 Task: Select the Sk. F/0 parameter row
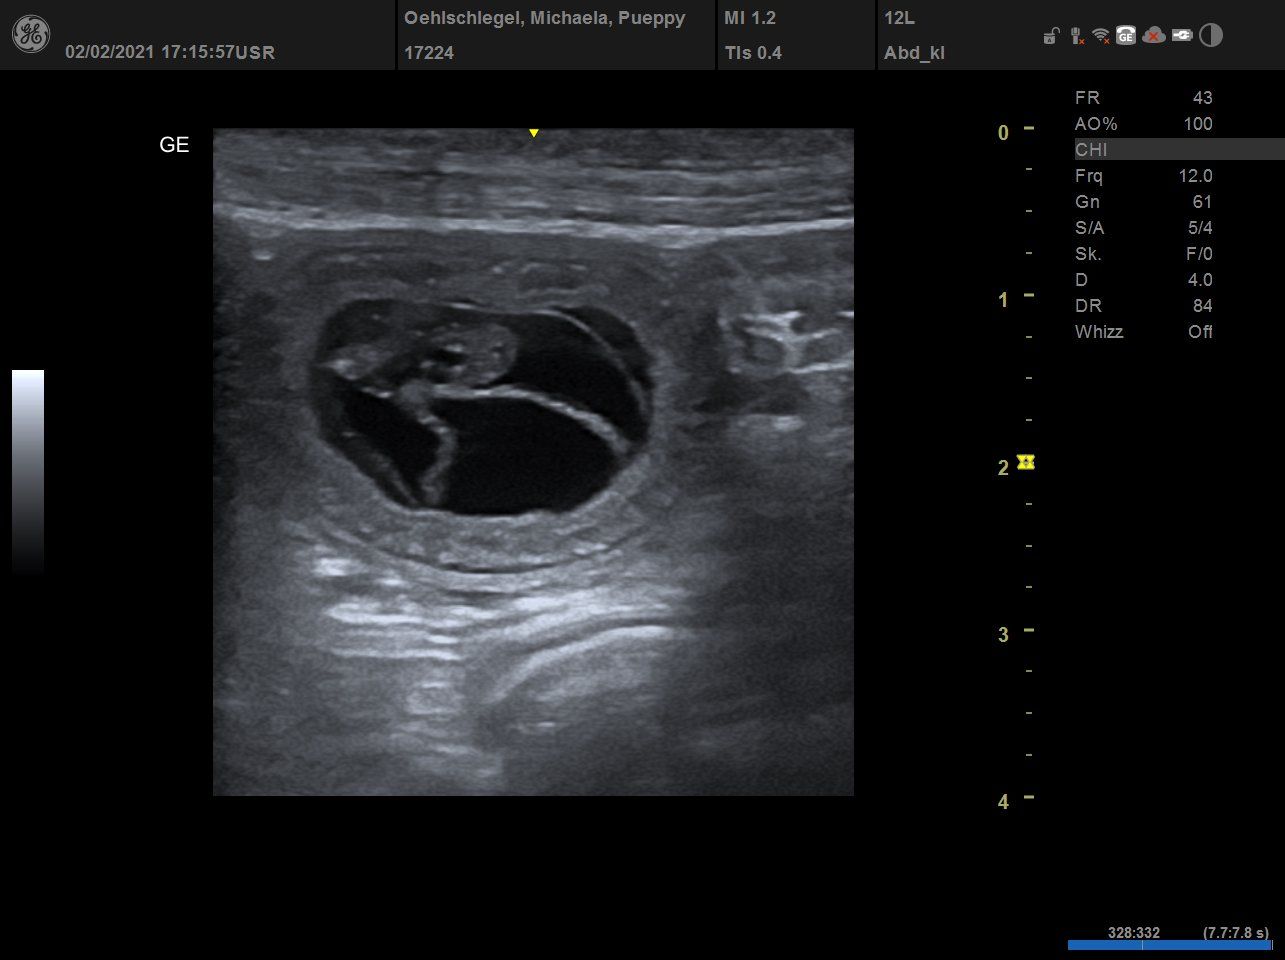[1144, 254]
